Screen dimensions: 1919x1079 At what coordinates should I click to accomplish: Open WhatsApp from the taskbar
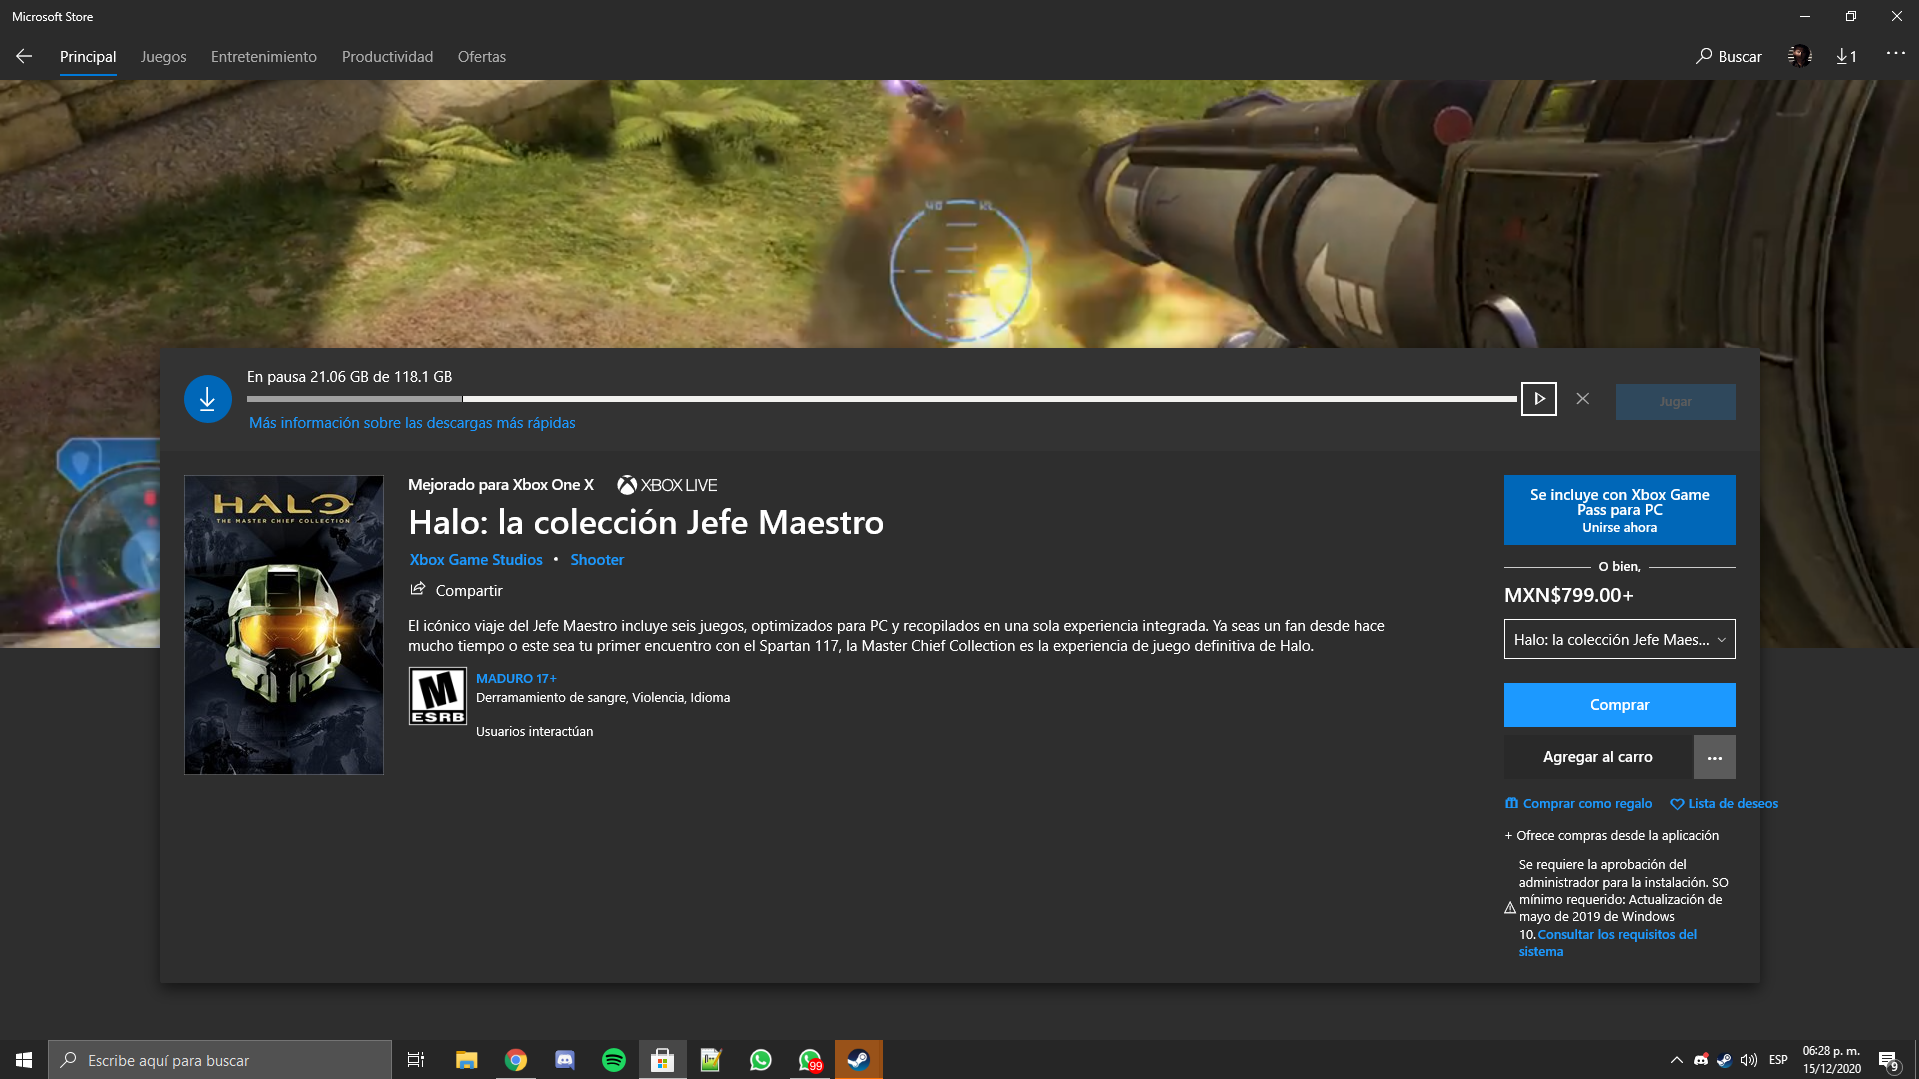(760, 1060)
